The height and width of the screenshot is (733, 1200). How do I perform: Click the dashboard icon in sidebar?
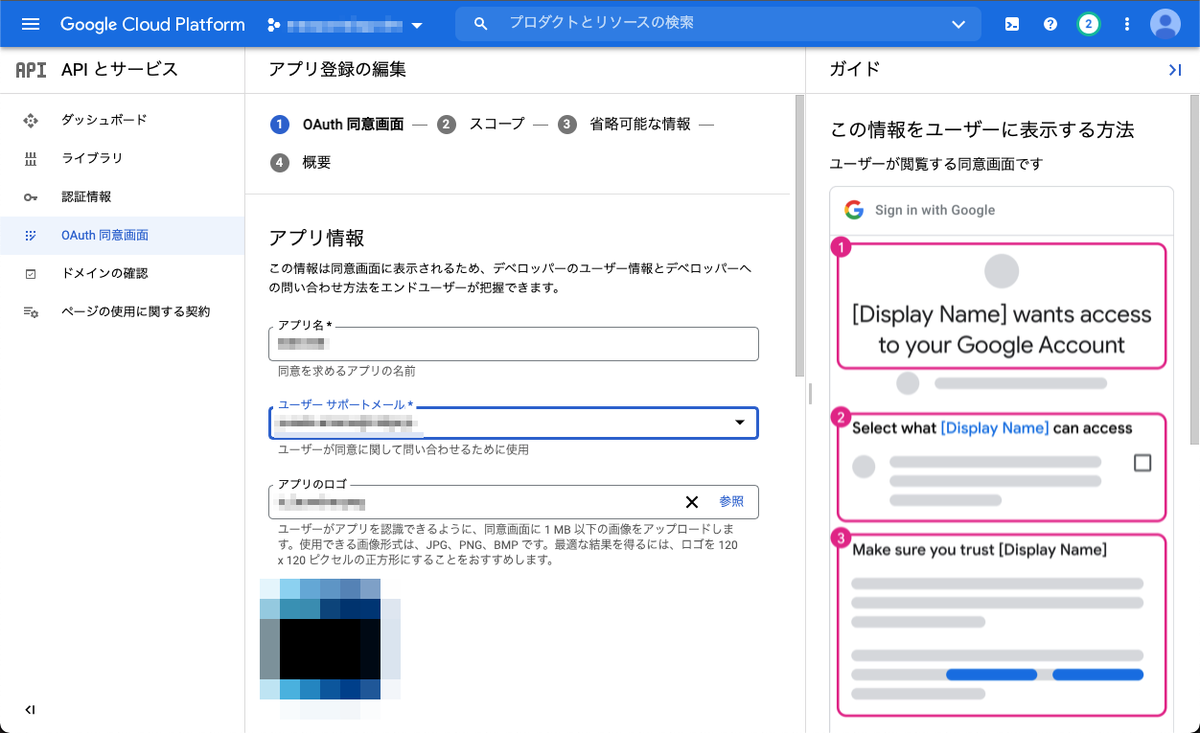[x=30, y=120]
